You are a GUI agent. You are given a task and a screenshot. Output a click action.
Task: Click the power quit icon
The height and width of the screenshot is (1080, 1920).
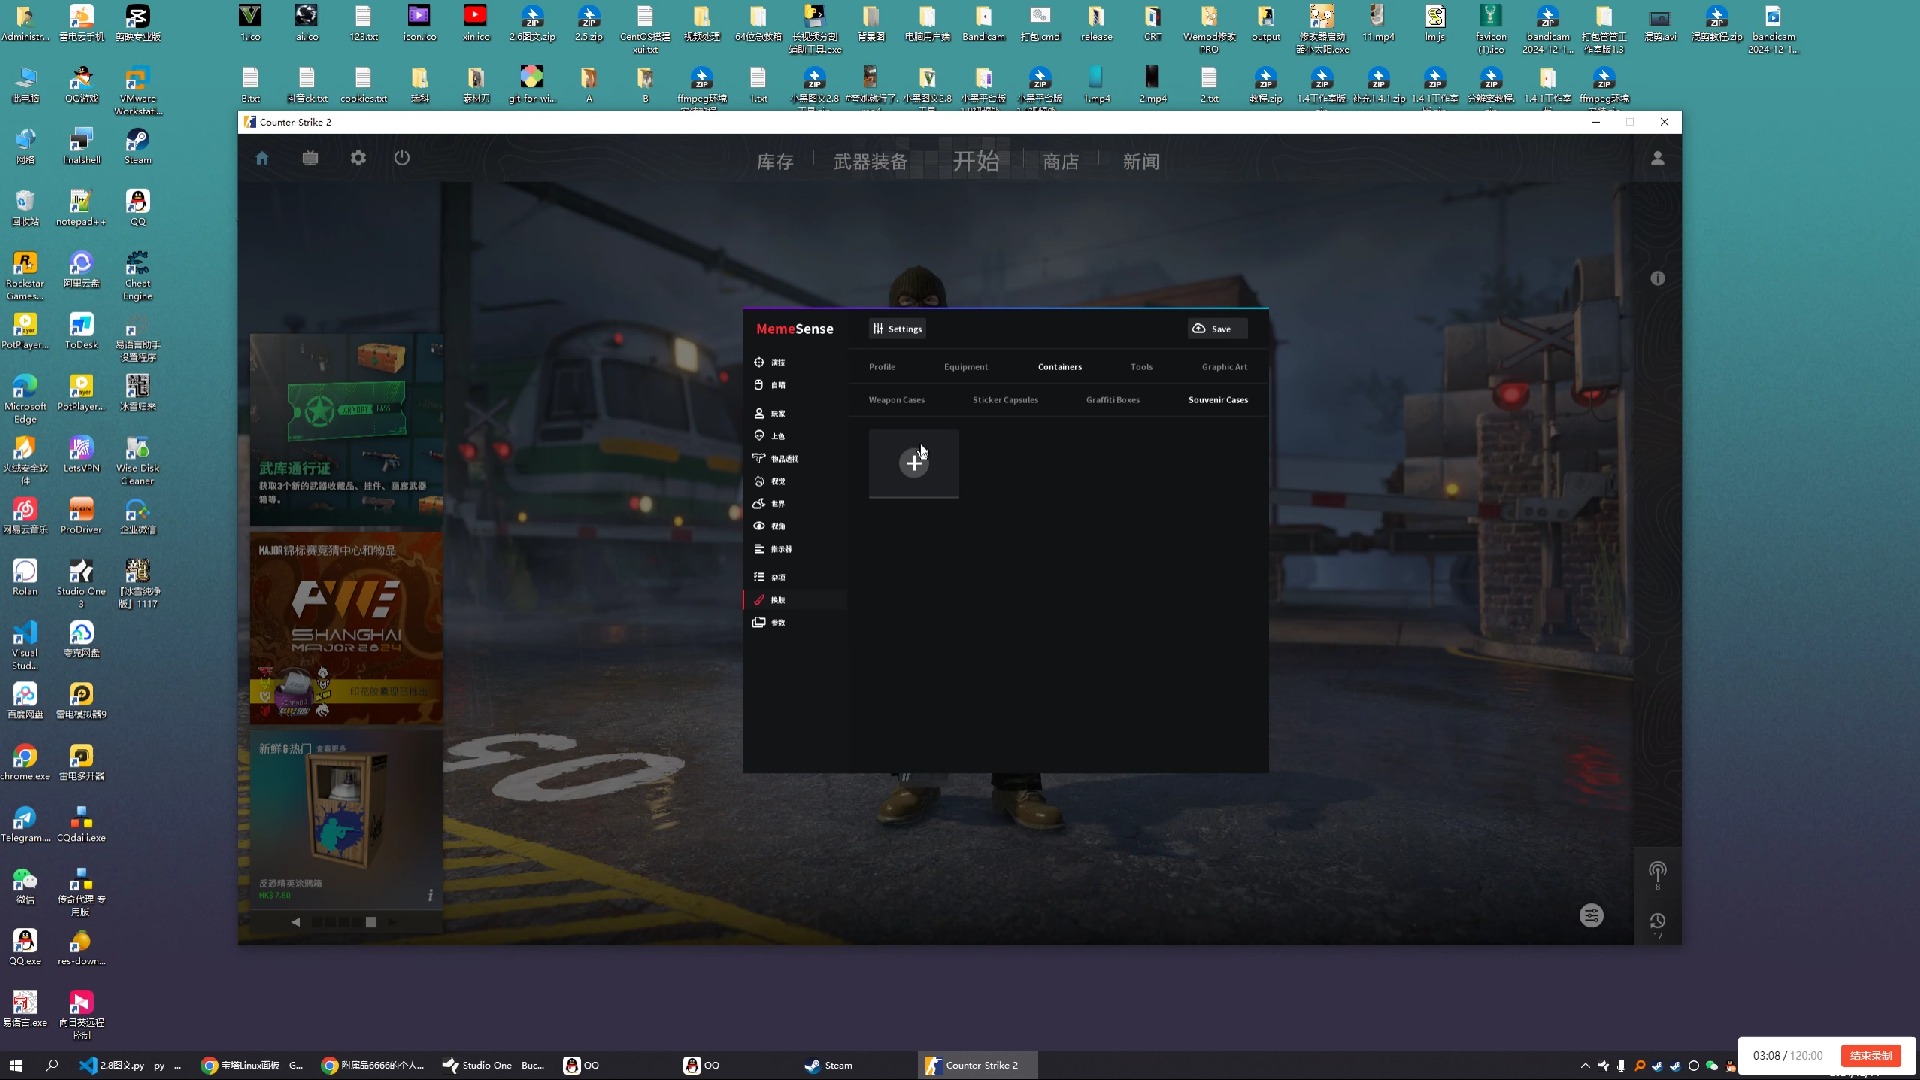tap(402, 158)
